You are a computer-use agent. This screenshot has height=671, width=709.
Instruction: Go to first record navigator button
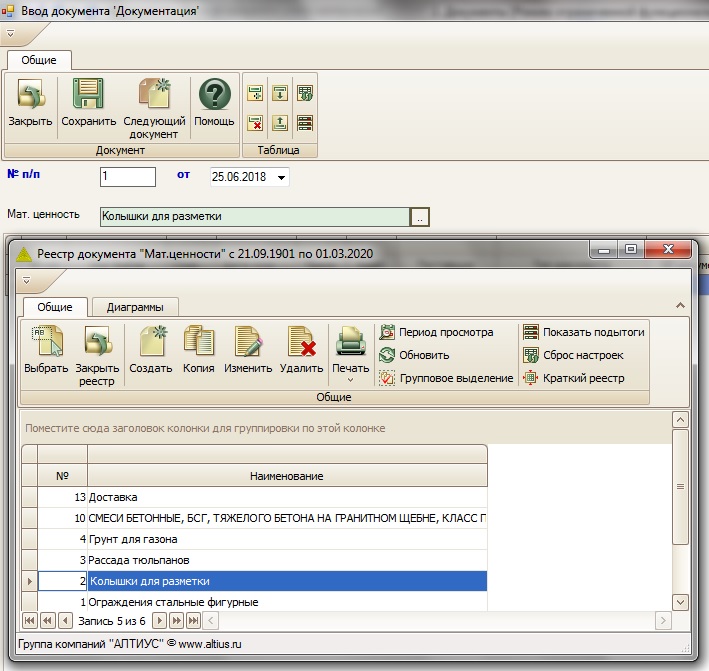[29, 621]
